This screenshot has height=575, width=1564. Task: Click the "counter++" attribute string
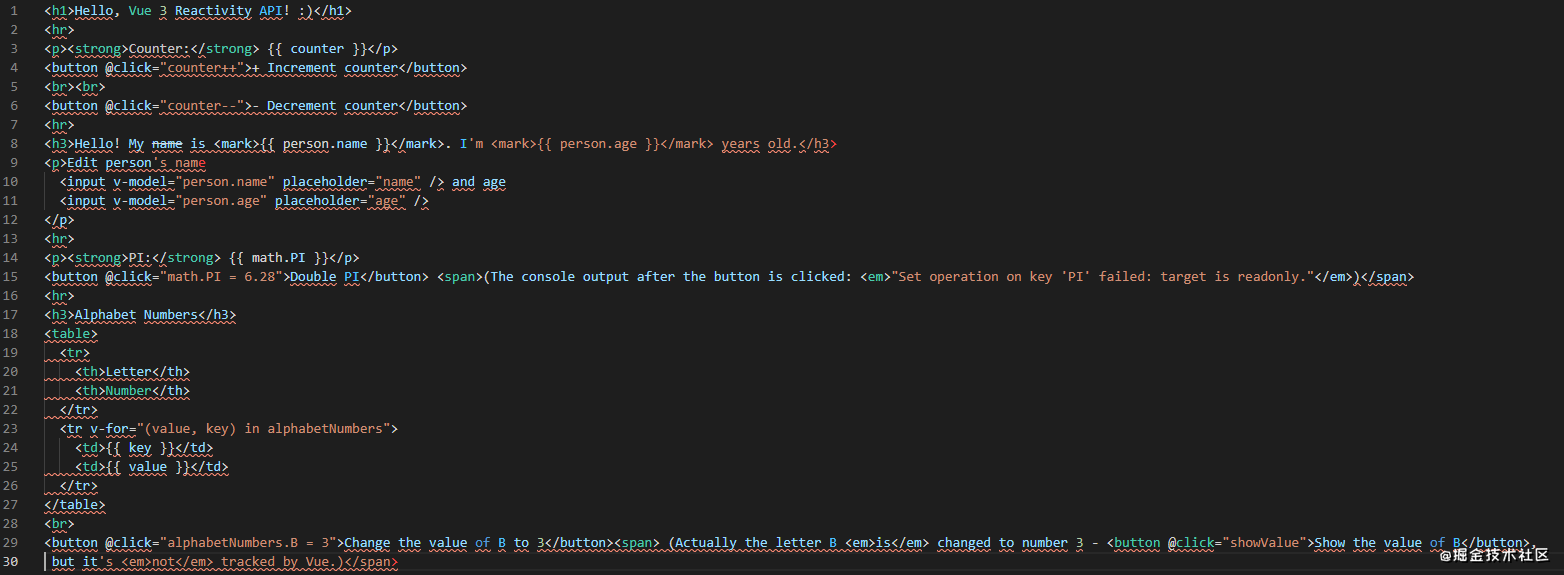click(201, 68)
